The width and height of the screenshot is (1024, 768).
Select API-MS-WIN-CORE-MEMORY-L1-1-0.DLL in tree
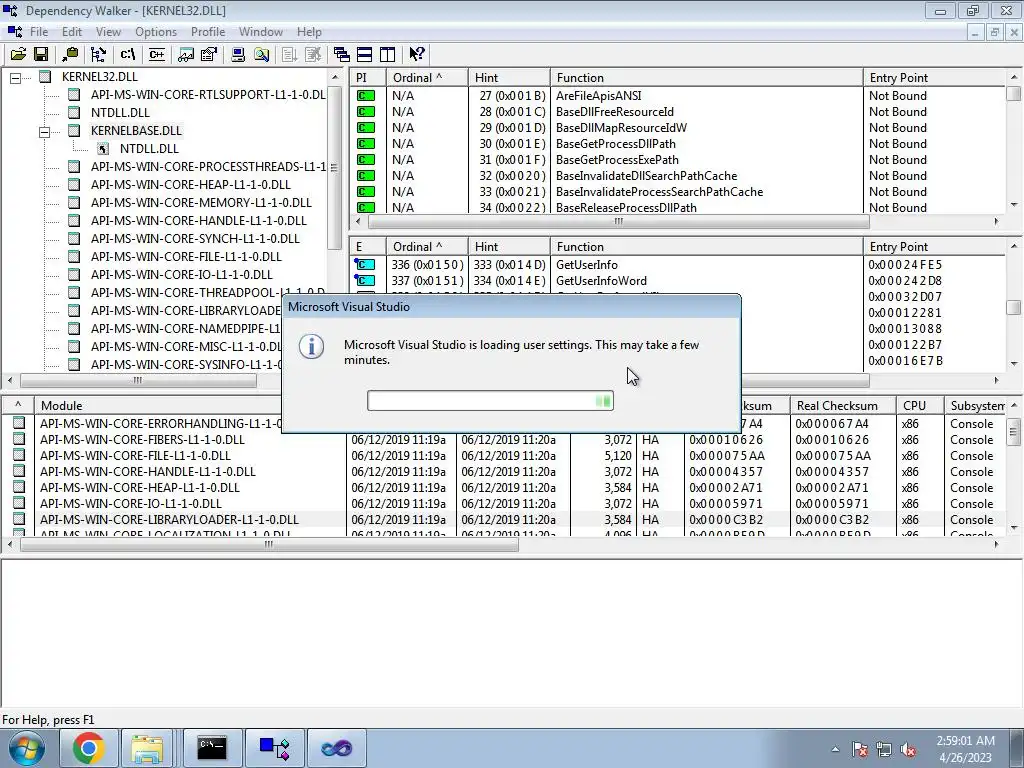pos(201,202)
